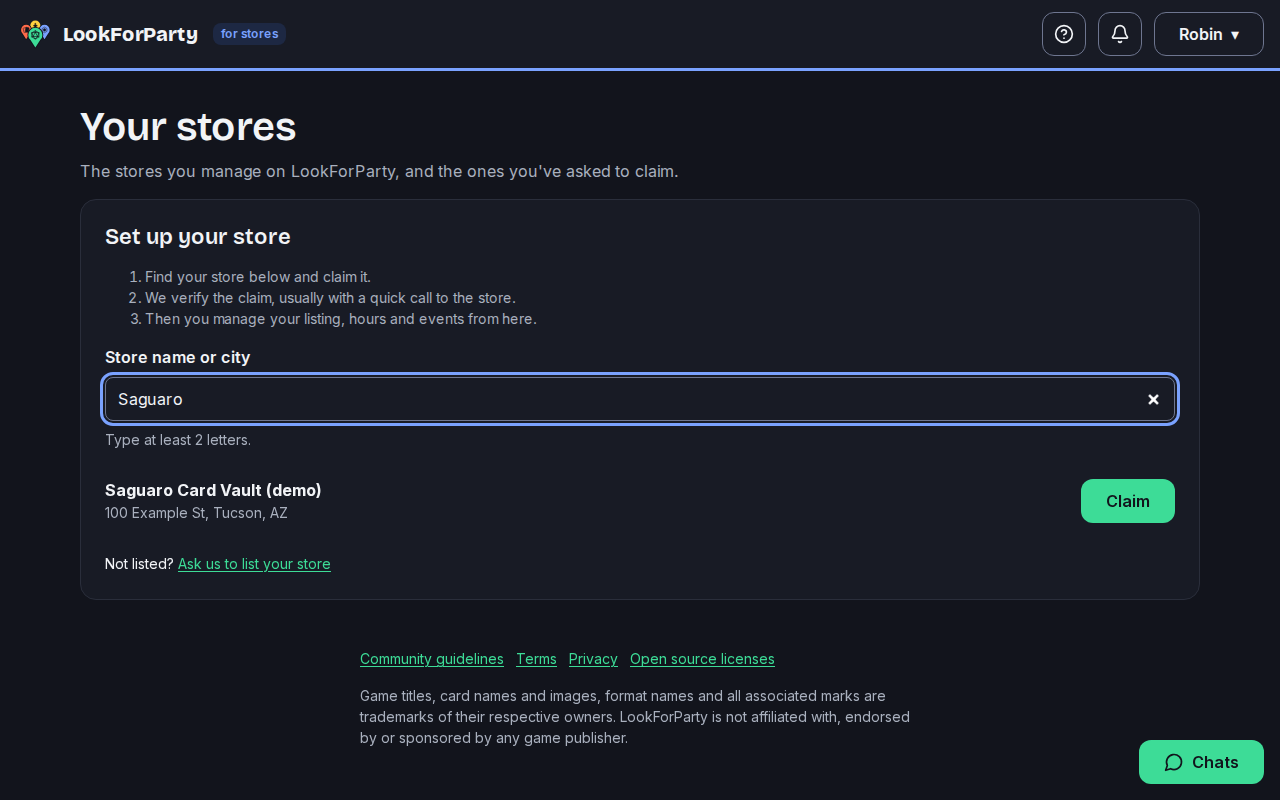
Task: Click the speech-bubble icon in Chats
Action: 1174,762
